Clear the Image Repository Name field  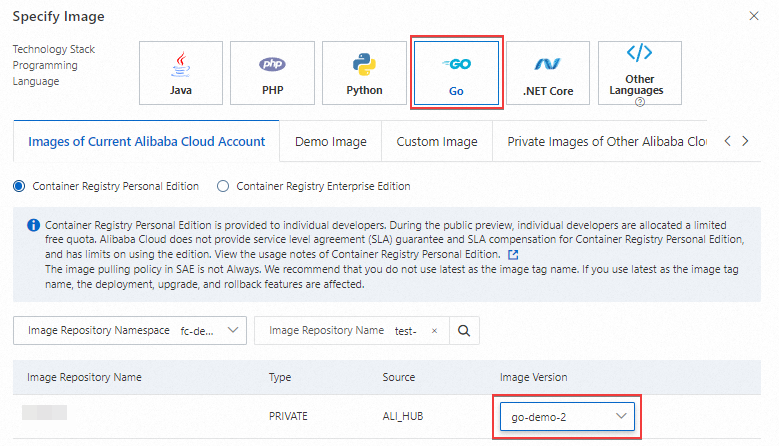(x=434, y=331)
